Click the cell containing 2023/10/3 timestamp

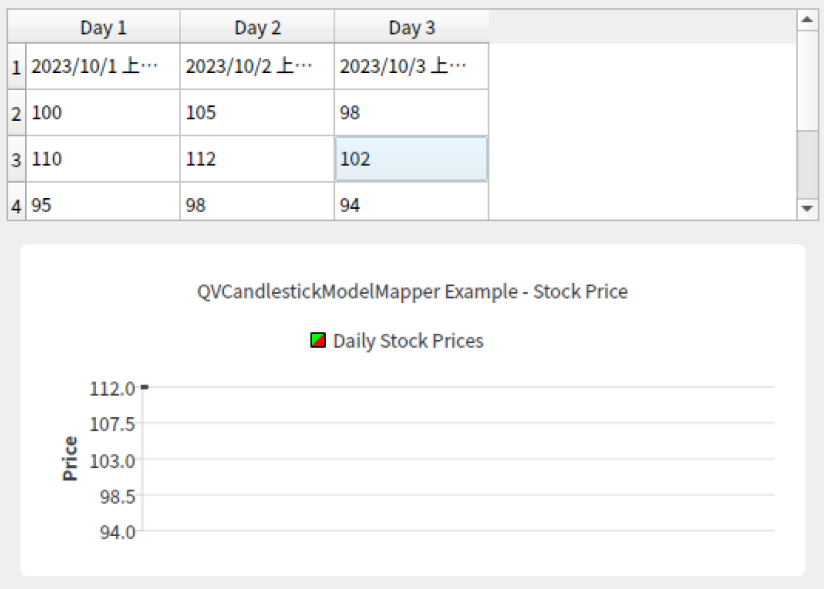[x=411, y=67]
